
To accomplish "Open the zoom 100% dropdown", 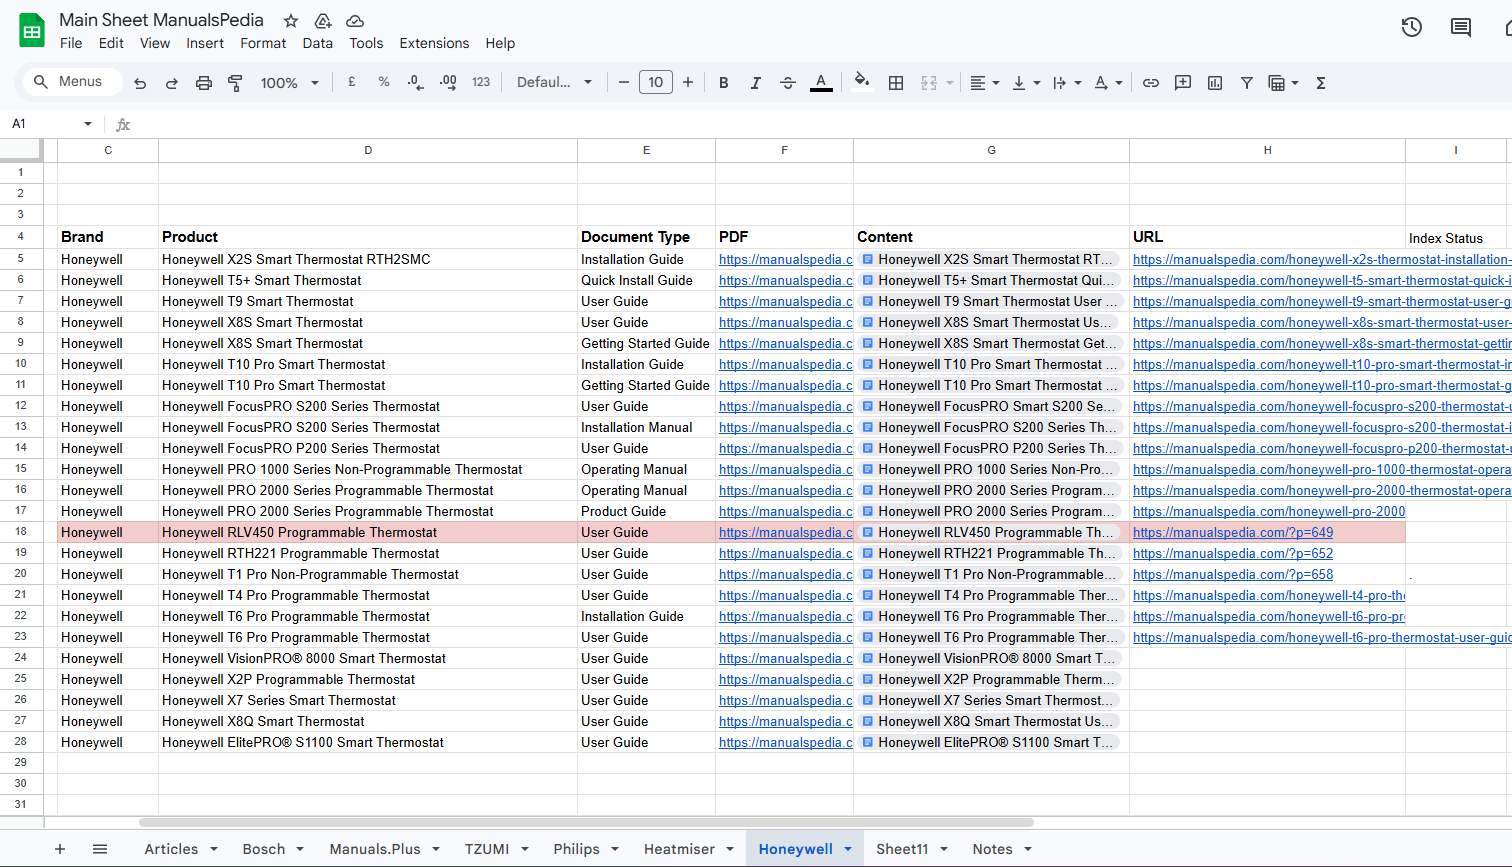I will 290,83.
